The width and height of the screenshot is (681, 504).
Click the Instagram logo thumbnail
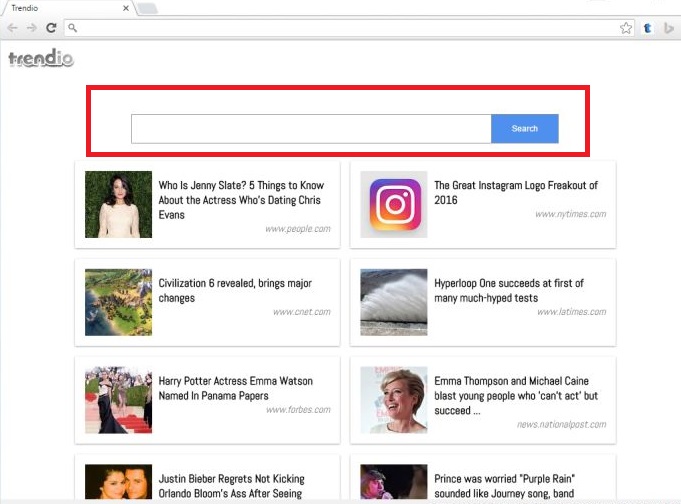[394, 204]
